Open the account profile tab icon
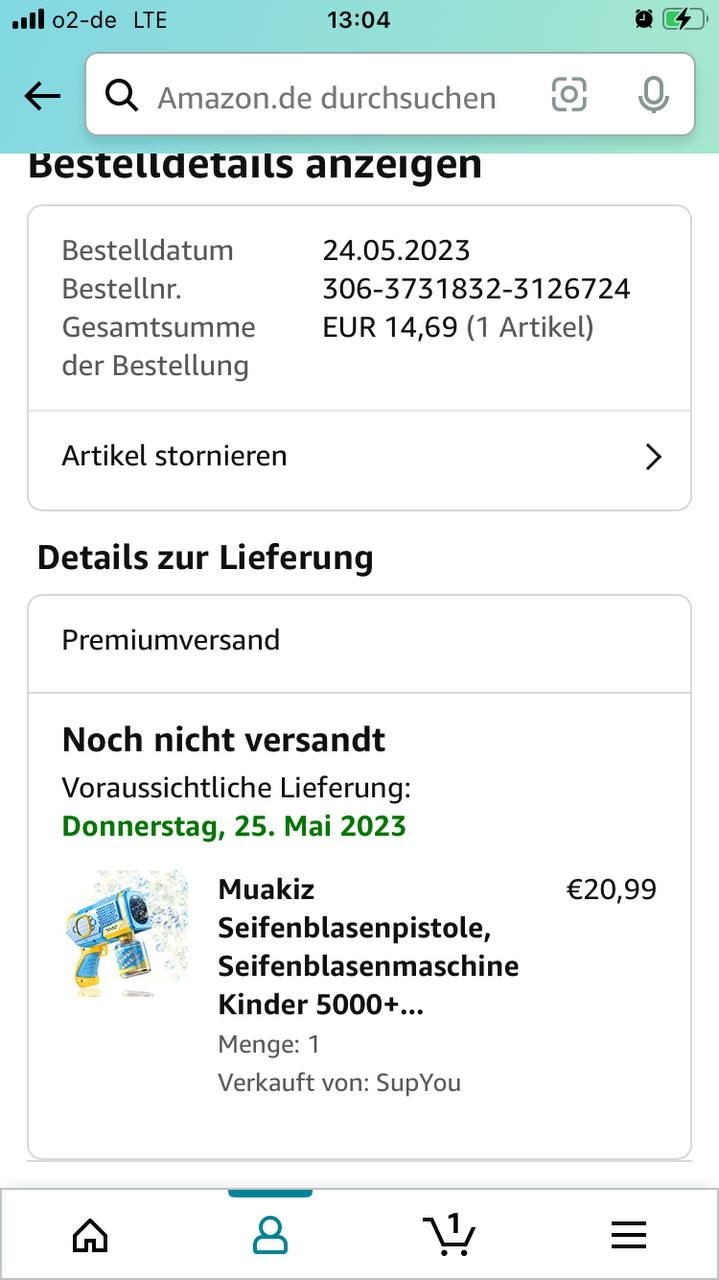The image size is (719, 1280). click(x=270, y=1235)
